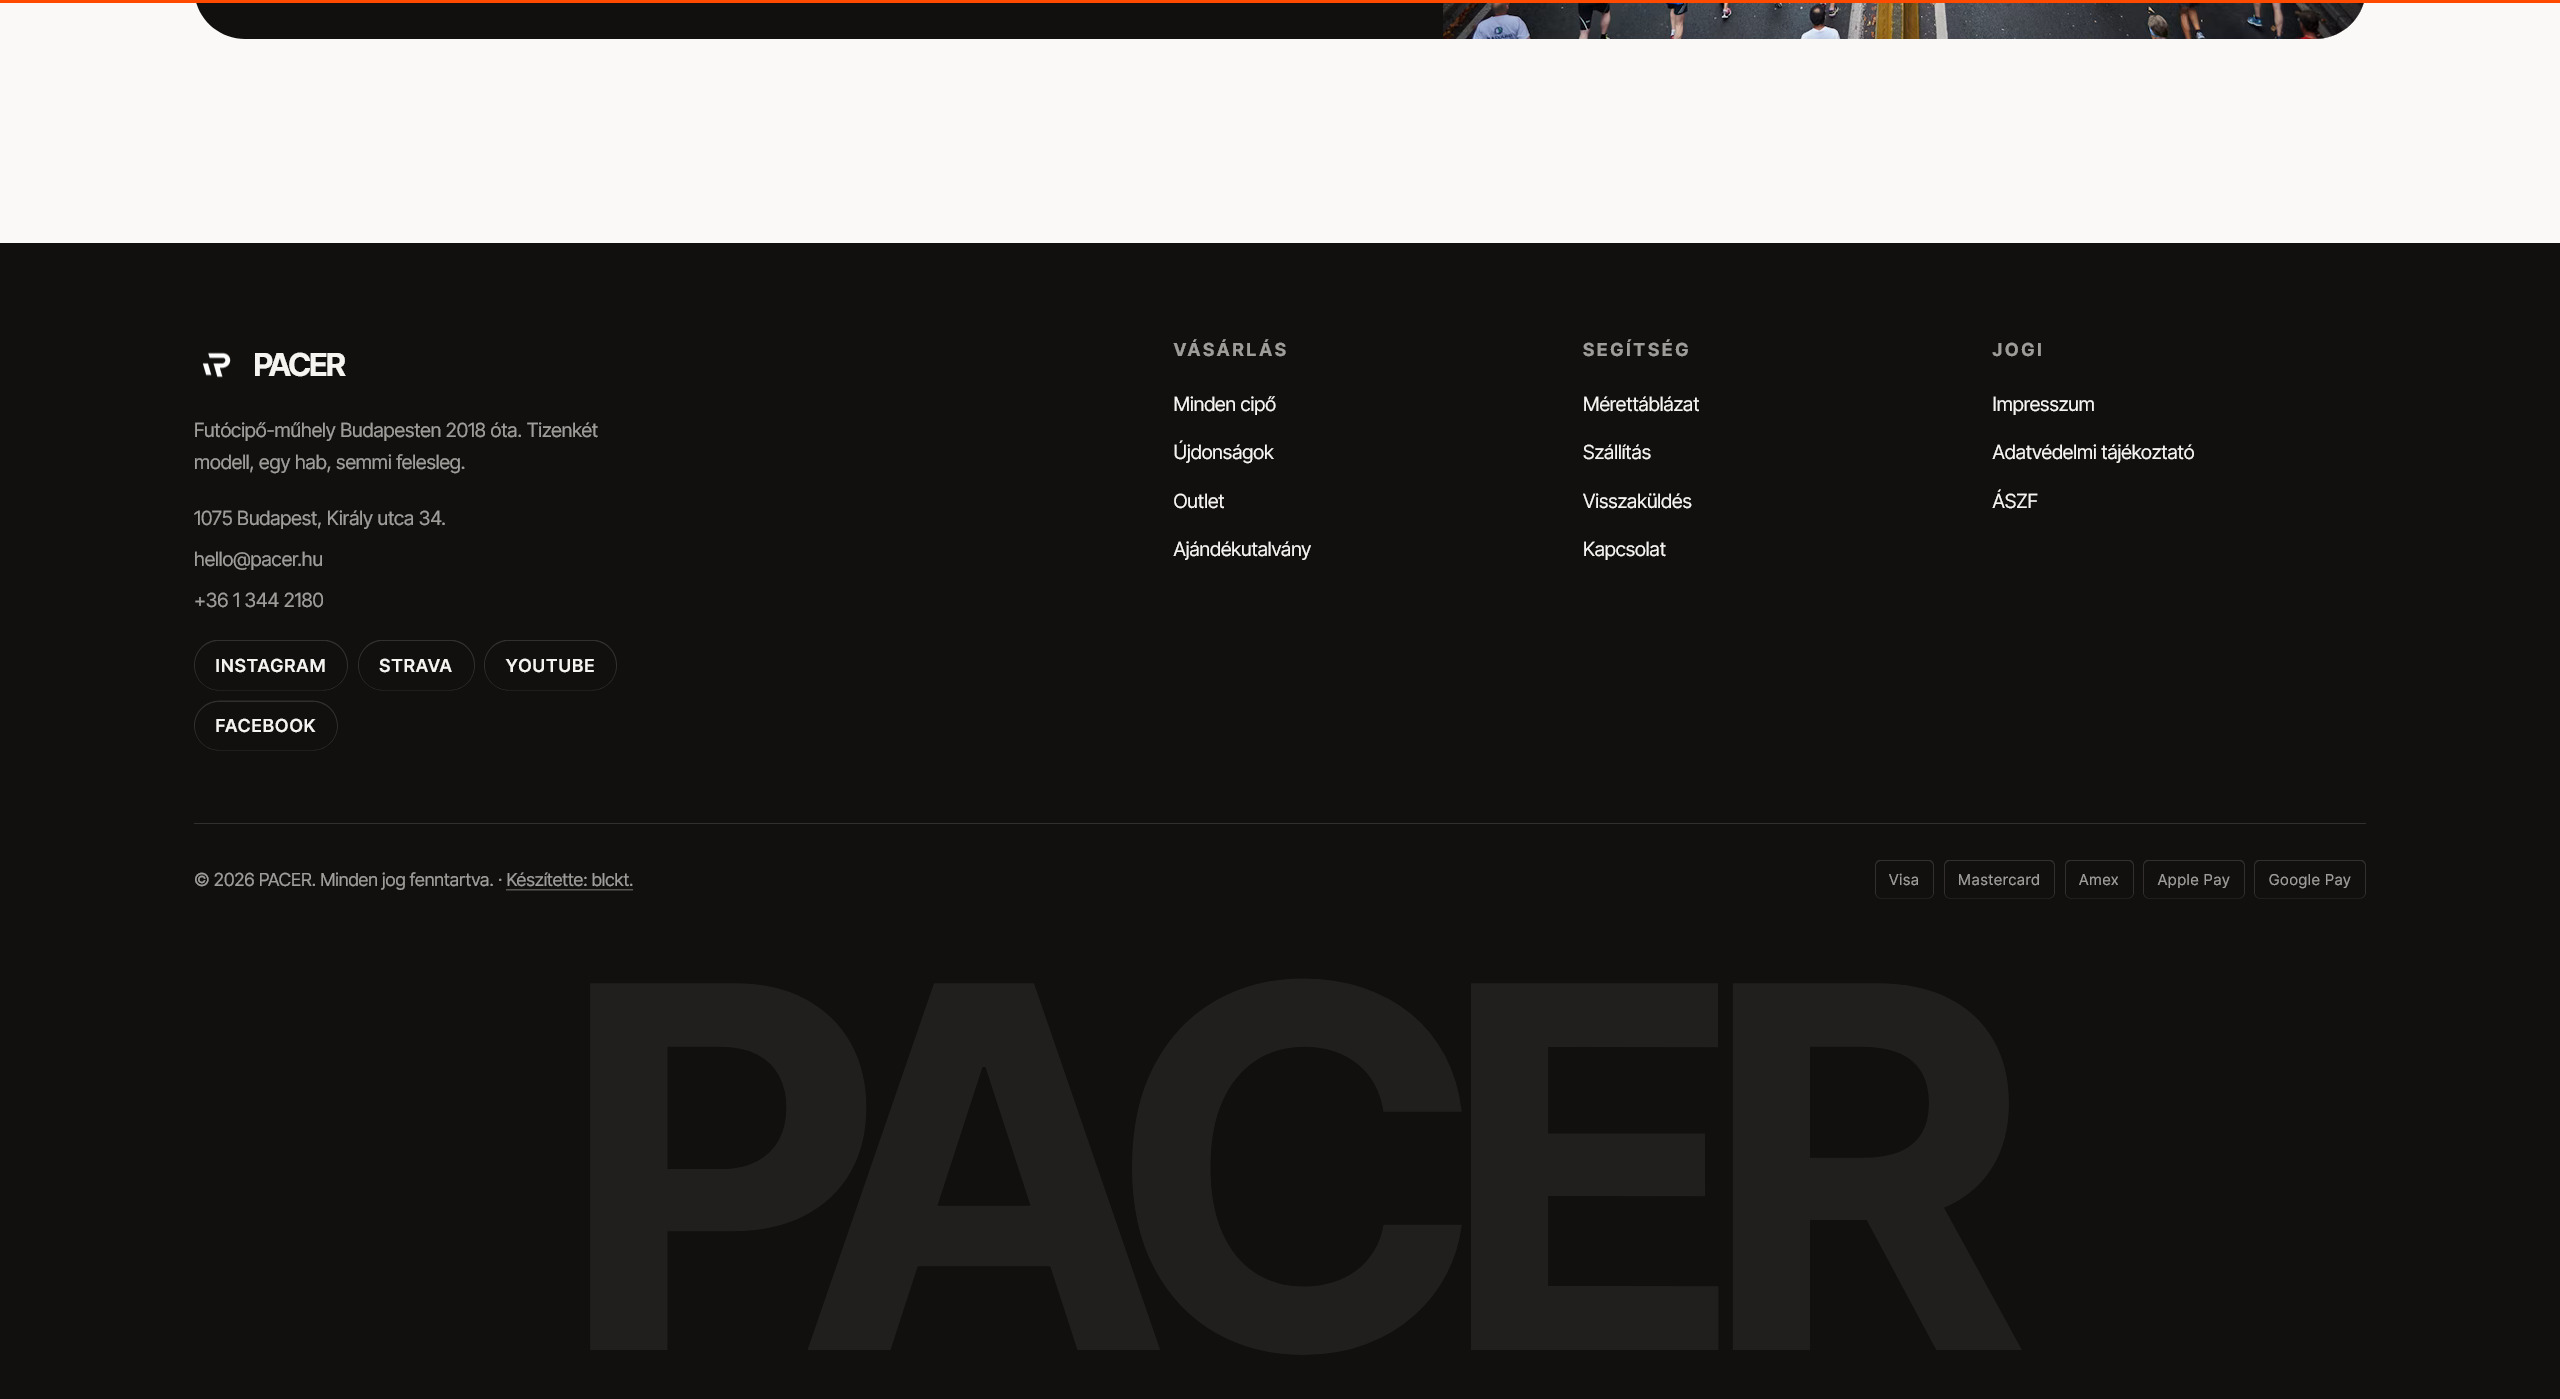Open the Facebook social link
This screenshot has height=1399, width=2560.
coord(265,725)
